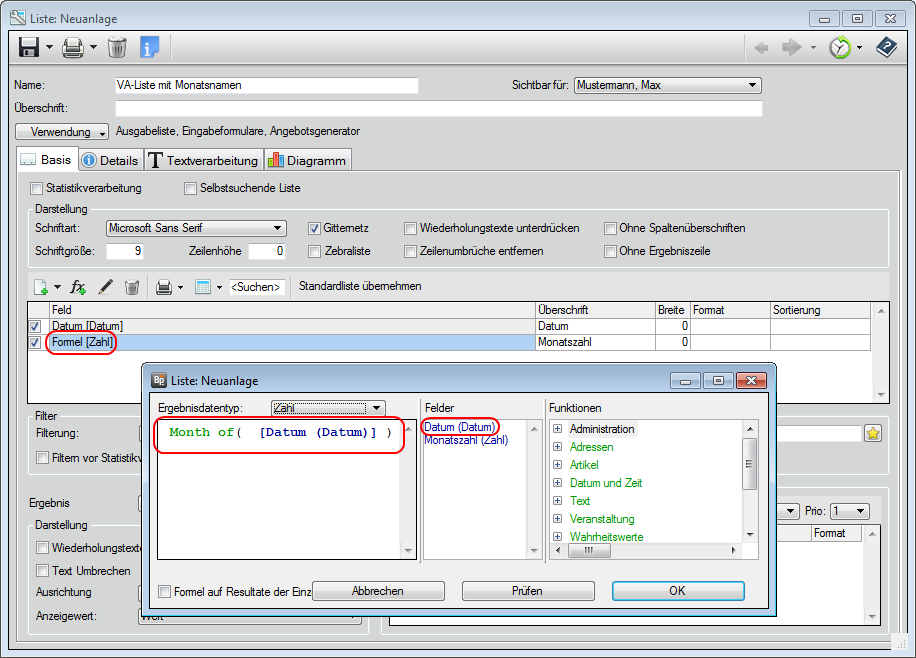The height and width of the screenshot is (658, 916).
Task: Expand the Datum und Zeit node
Action: [x=558, y=483]
